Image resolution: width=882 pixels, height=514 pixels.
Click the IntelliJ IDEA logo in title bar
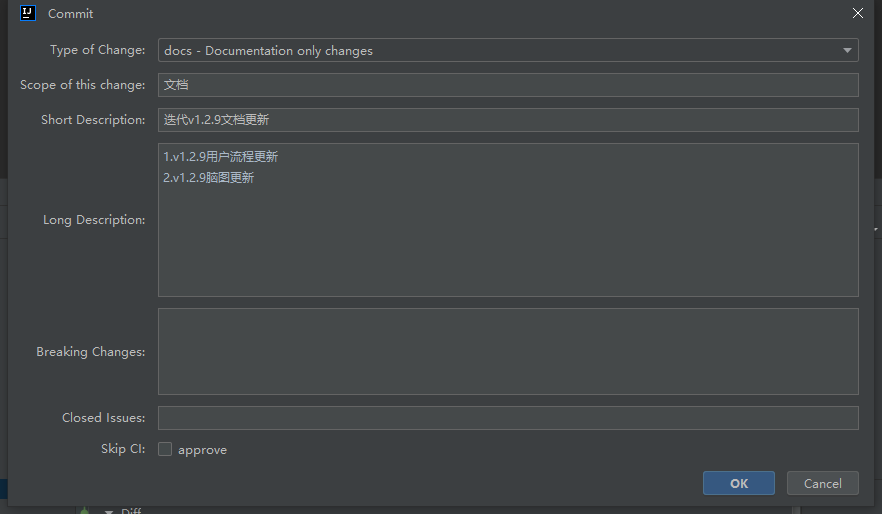click(x=28, y=13)
